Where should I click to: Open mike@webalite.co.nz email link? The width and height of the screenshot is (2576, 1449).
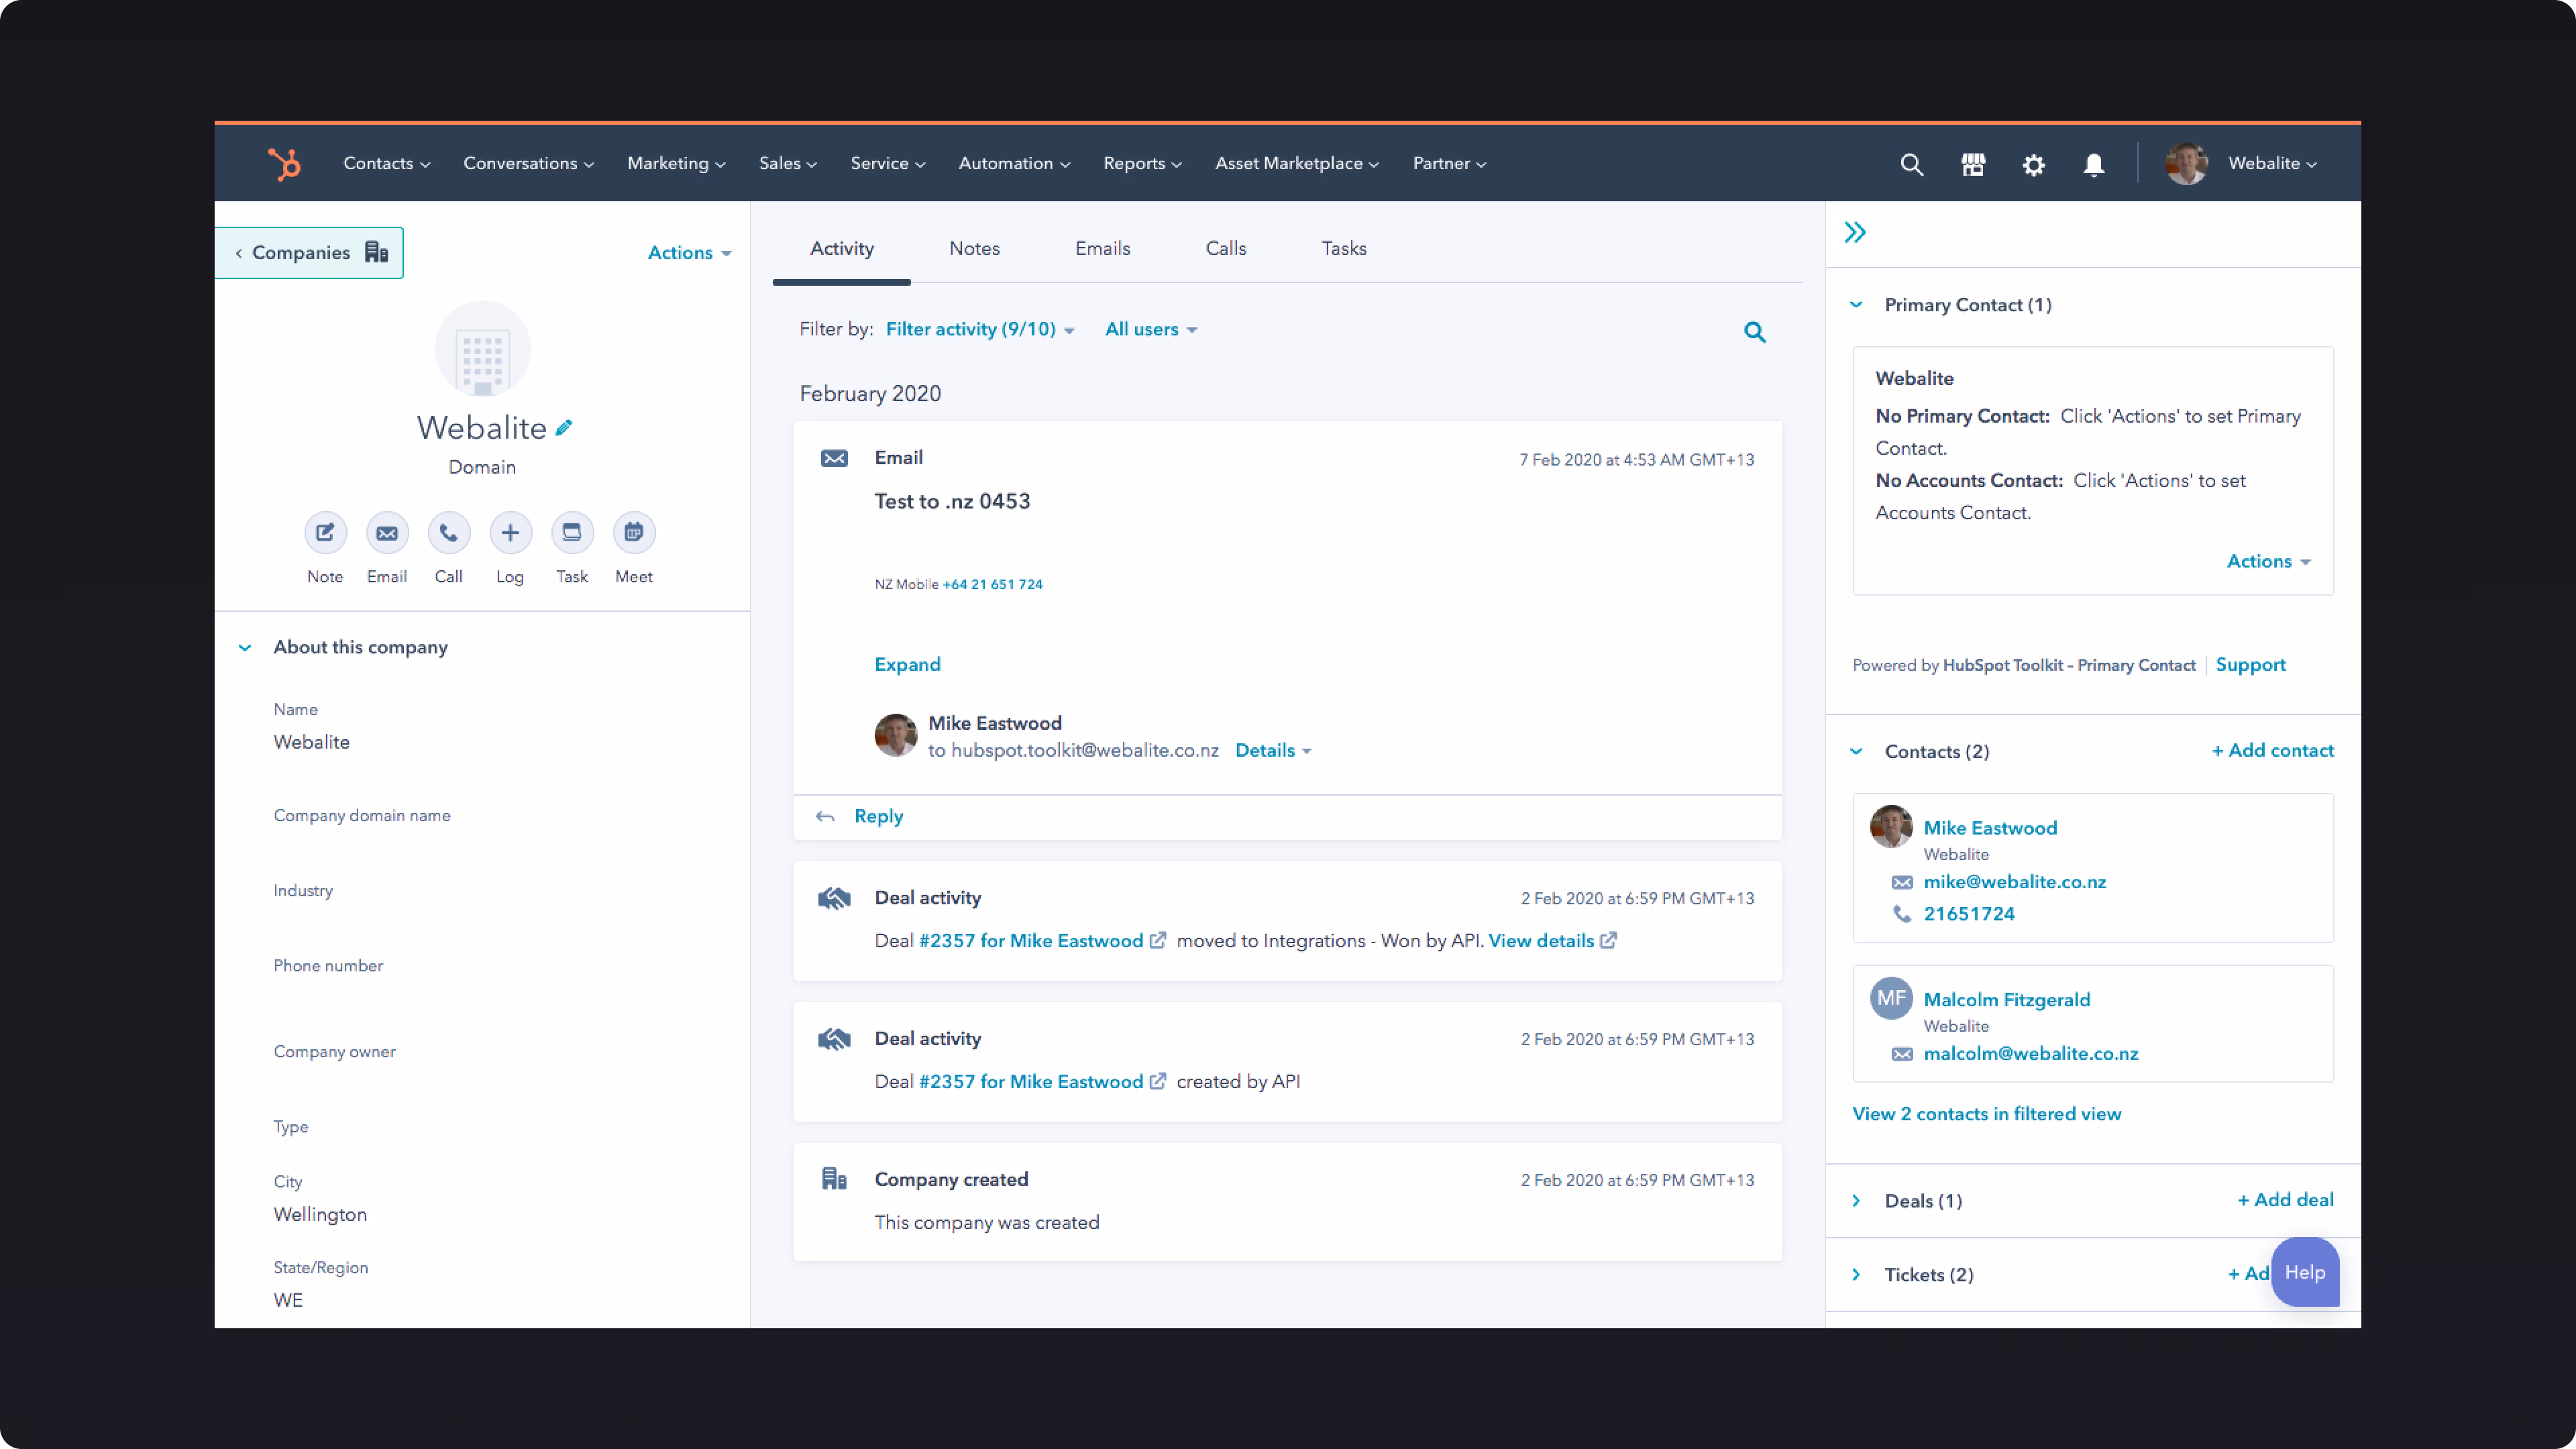click(x=2014, y=882)
